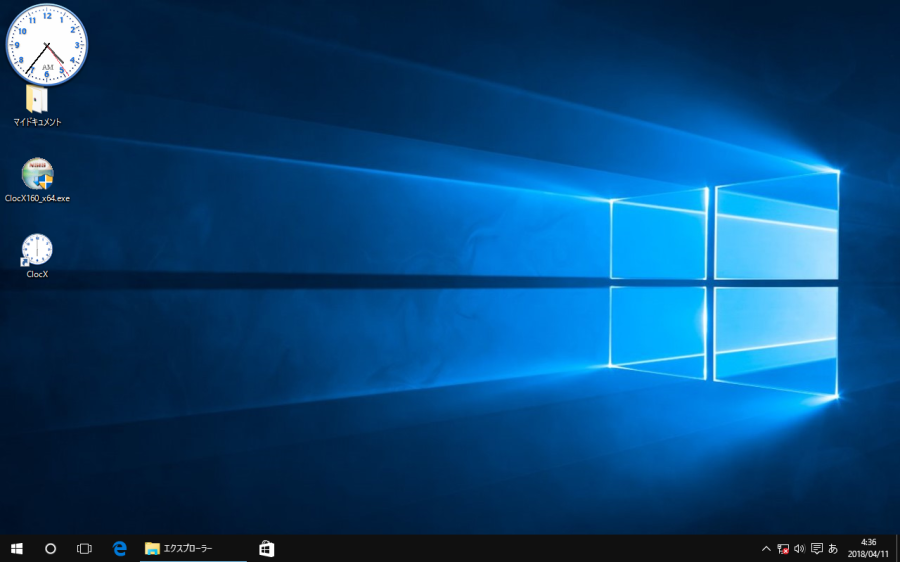The height and width of the screenshot is (562, 900).
Task: Click the ClocX160_x64.exe file name label
Action: (37, 198)
